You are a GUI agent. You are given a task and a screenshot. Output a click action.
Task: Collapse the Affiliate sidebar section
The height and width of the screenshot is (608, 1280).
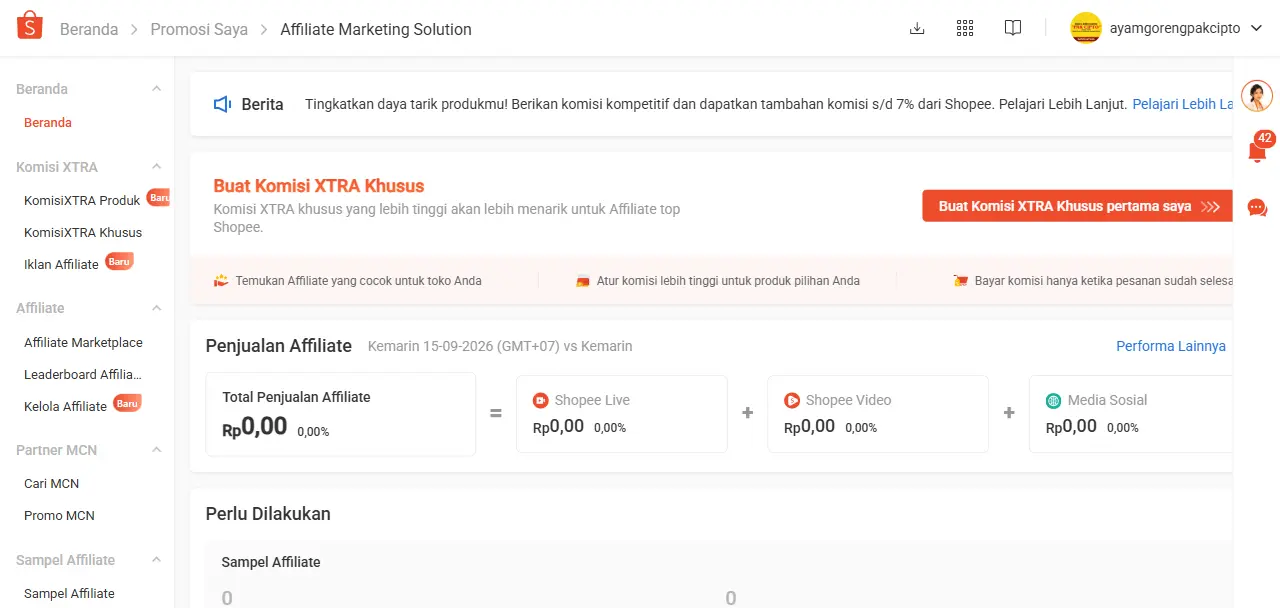point(157,308)
